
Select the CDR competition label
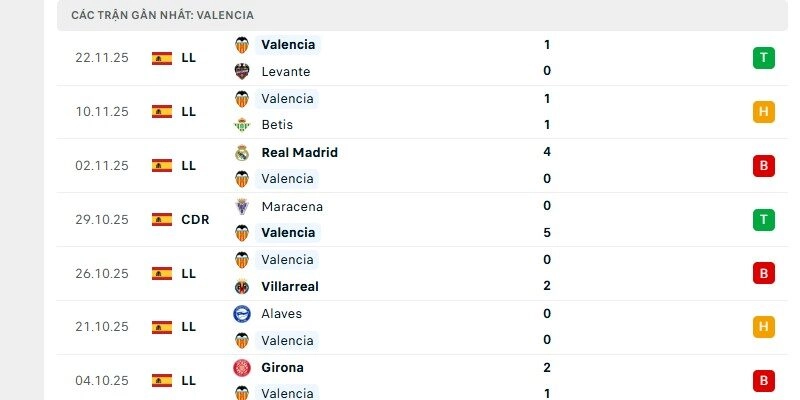(195, 219)
